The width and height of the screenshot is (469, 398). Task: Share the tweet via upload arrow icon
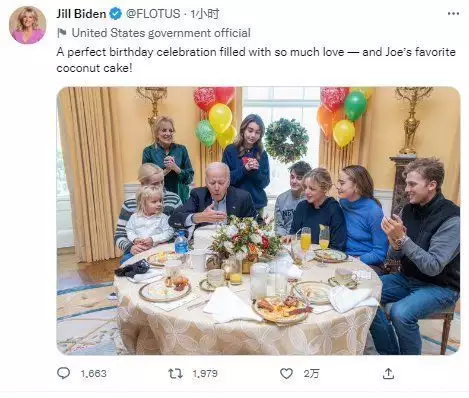click(x=388, y=373)
